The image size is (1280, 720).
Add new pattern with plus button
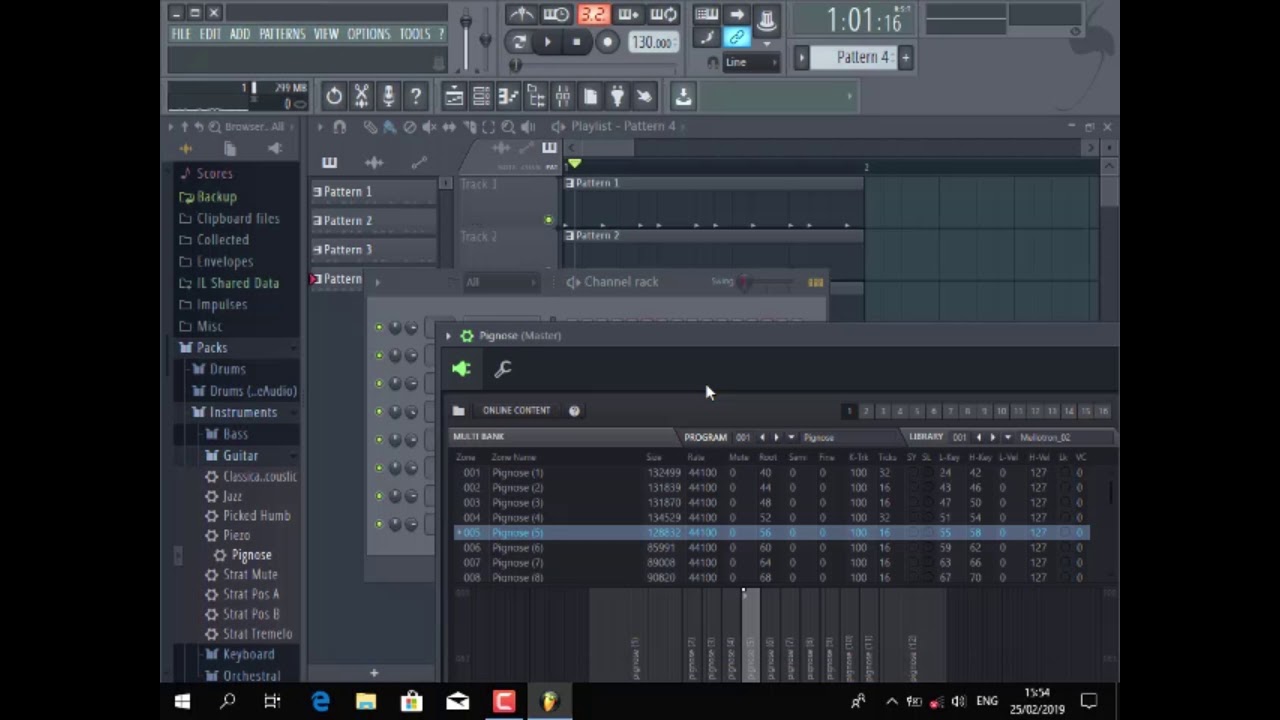[905, 58]
